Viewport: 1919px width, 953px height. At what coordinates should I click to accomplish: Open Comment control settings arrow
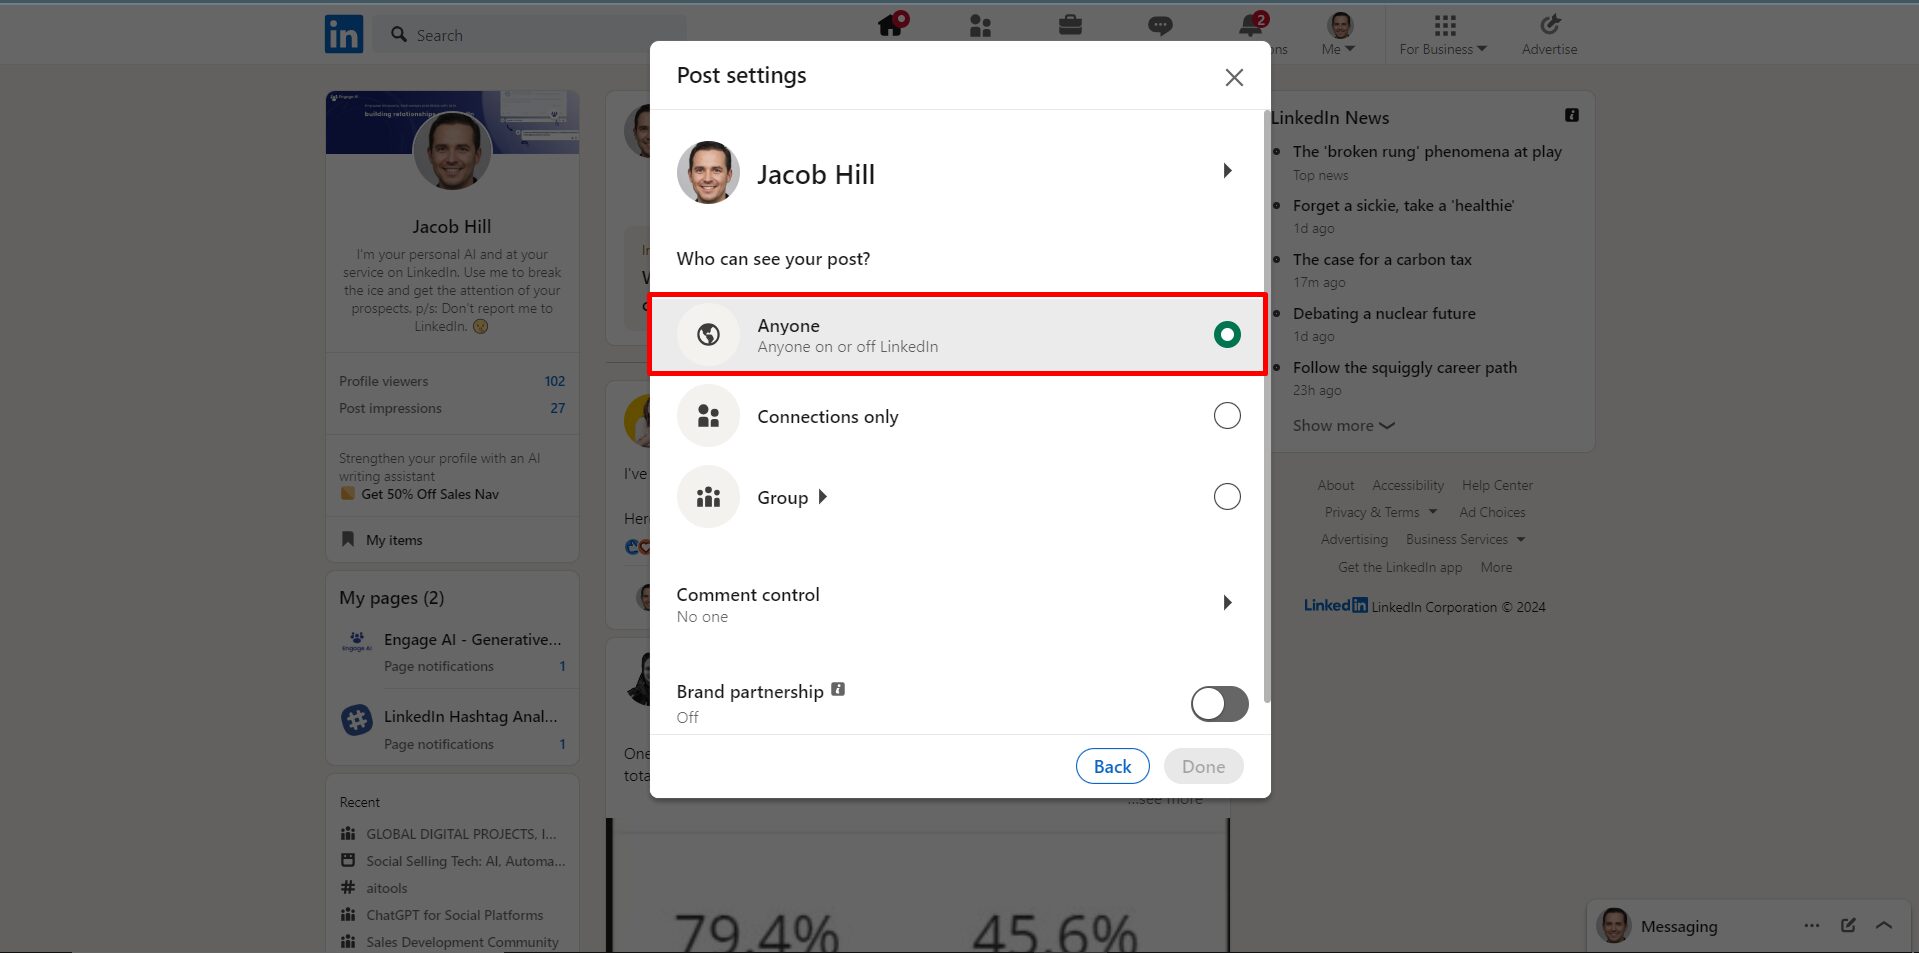tap(1227, 602)
